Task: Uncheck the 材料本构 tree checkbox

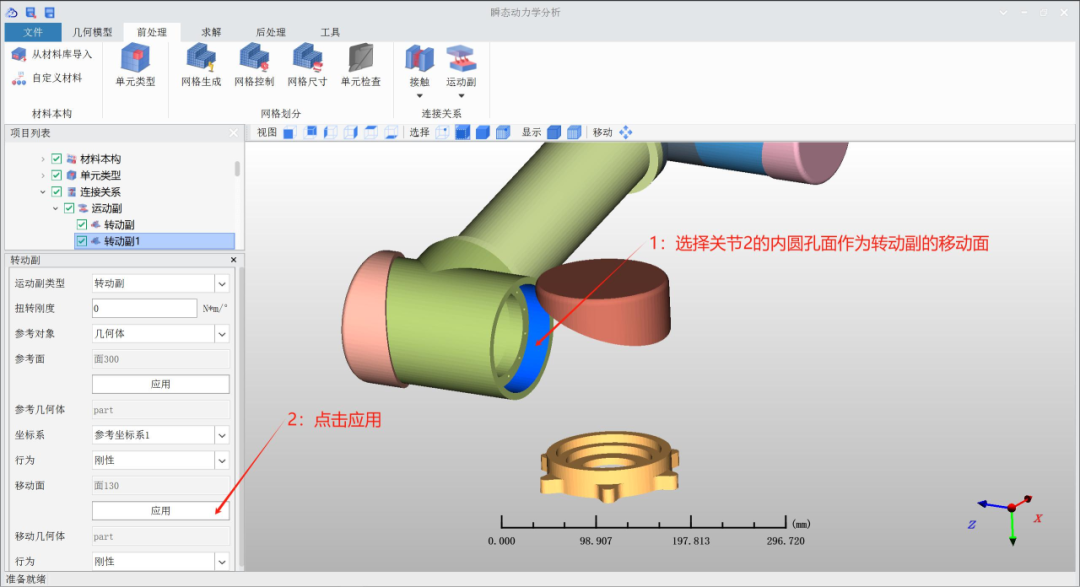Action: click(56, 158)
